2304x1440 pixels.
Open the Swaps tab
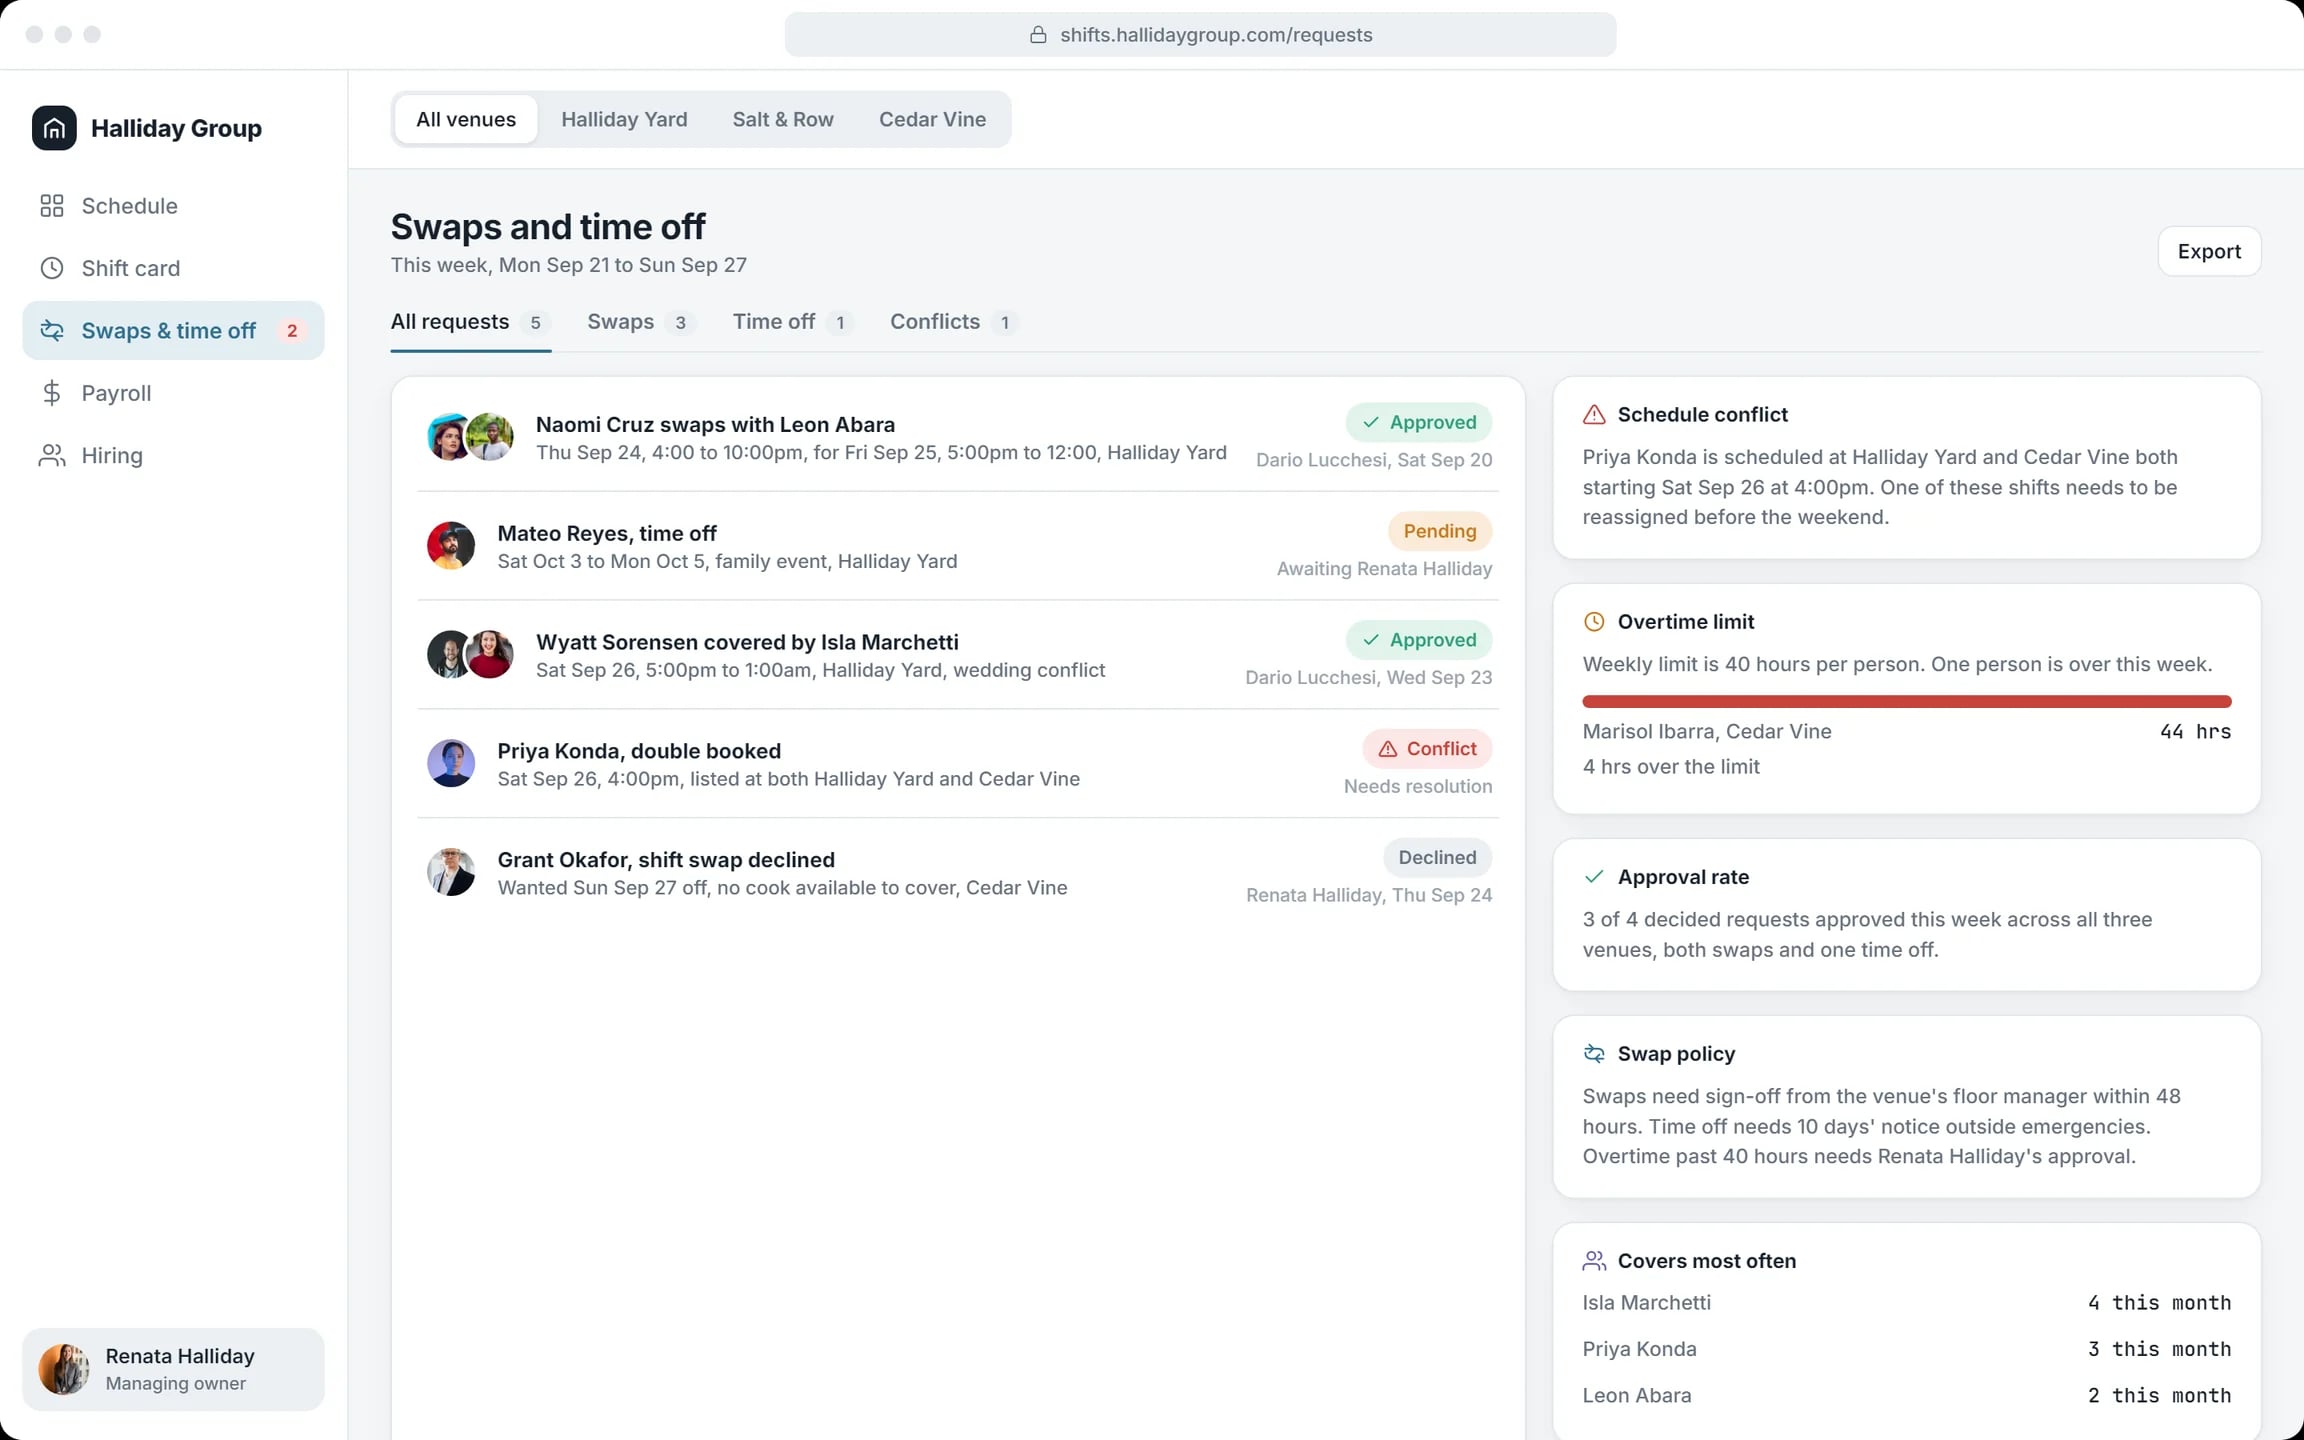[640, 322]
